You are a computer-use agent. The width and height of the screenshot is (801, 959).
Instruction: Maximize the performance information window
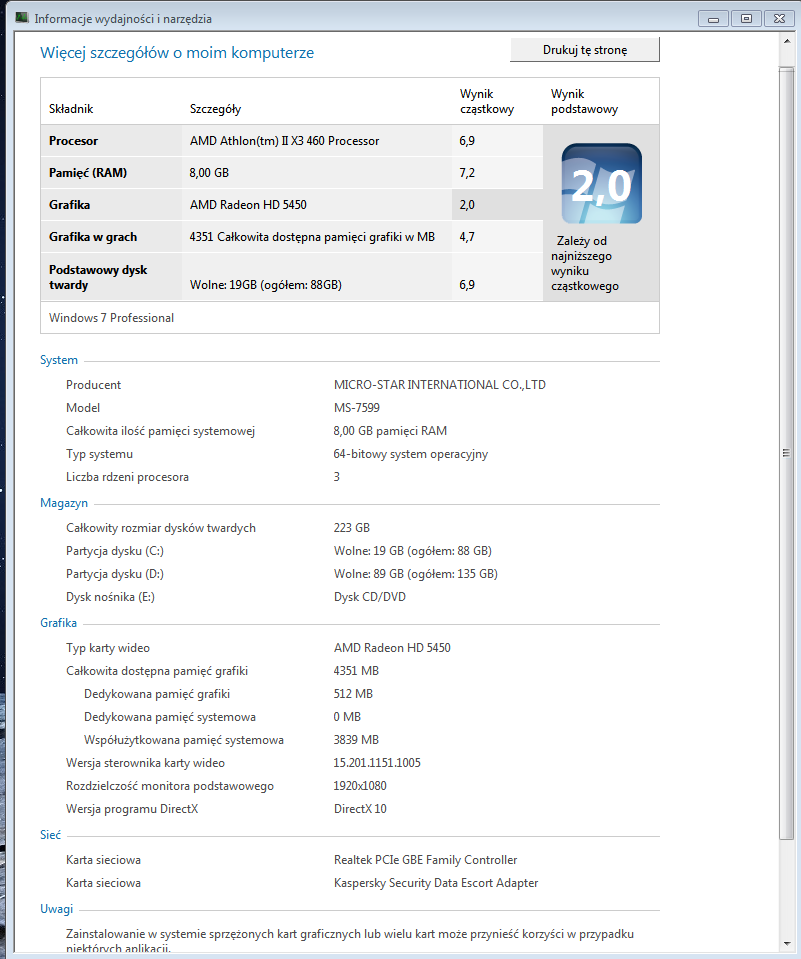(x=745, y=18)
